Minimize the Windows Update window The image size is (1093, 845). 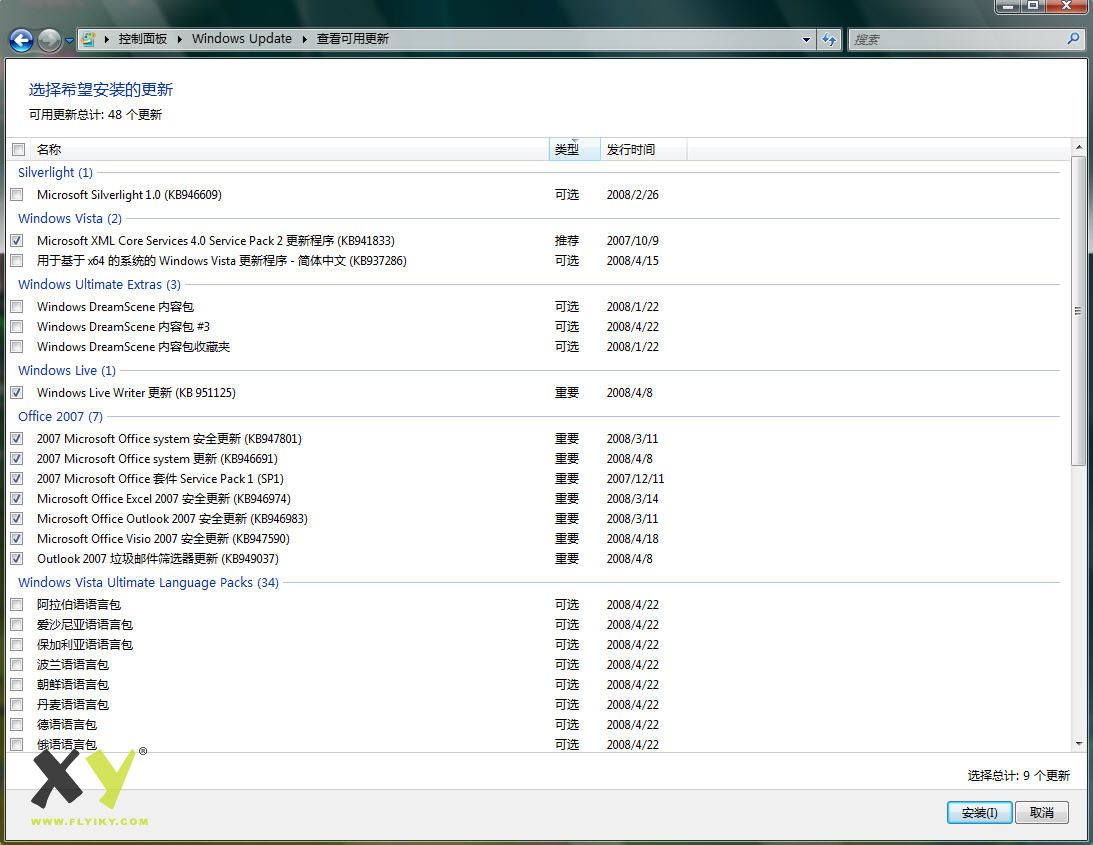1008,6
